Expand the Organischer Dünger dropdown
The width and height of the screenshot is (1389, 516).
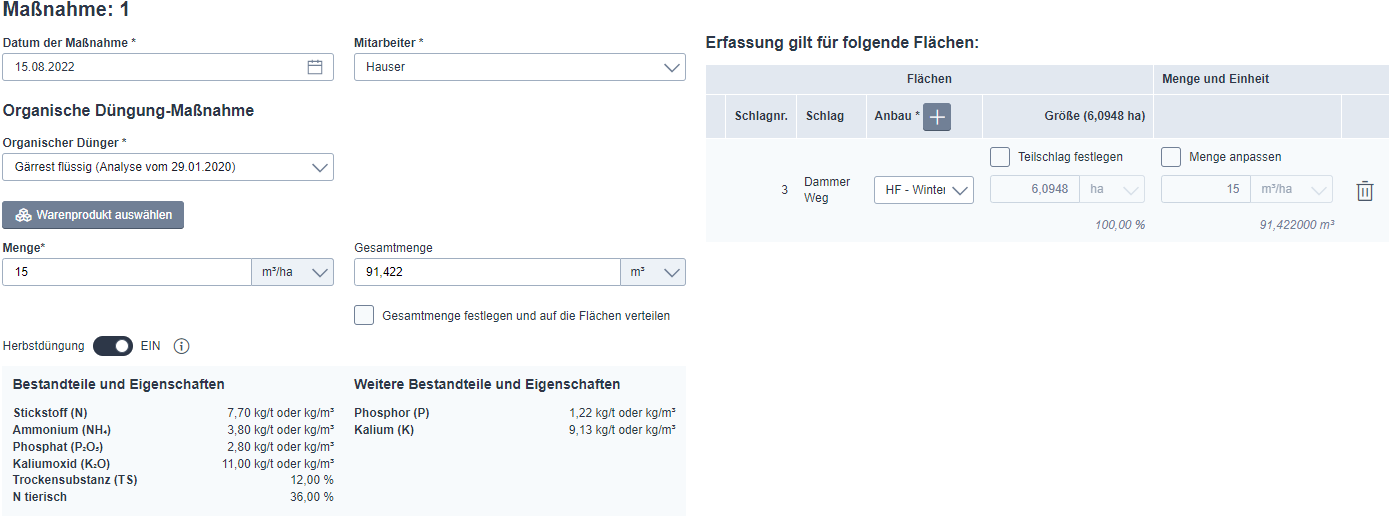point(168,167)
